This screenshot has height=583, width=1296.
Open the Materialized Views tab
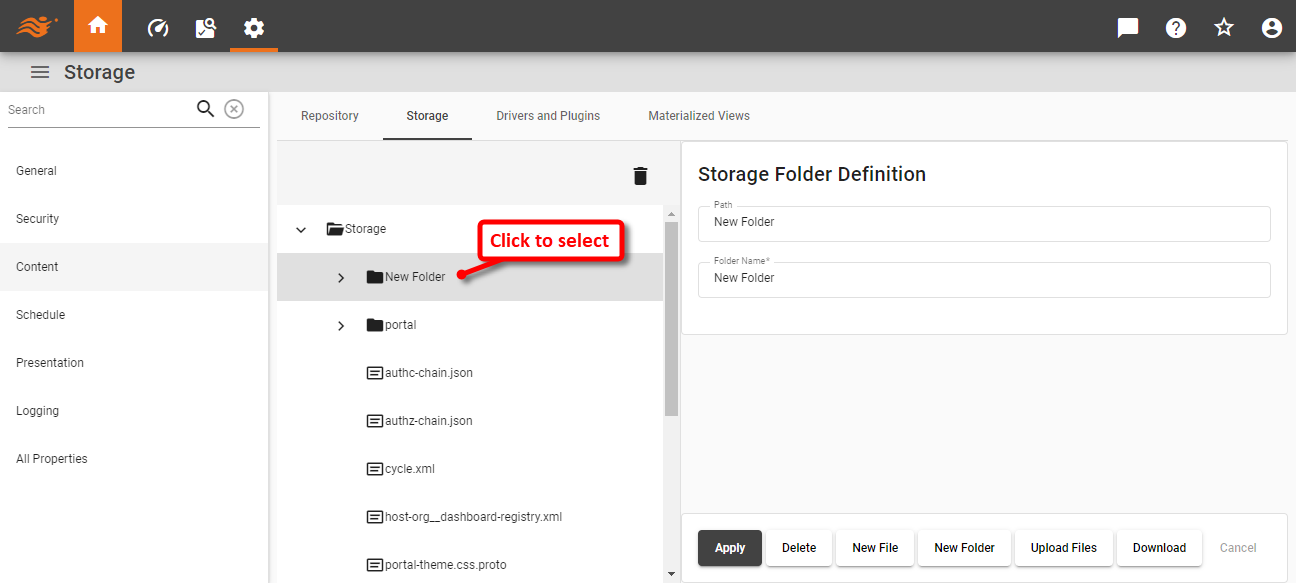(699, 116)
